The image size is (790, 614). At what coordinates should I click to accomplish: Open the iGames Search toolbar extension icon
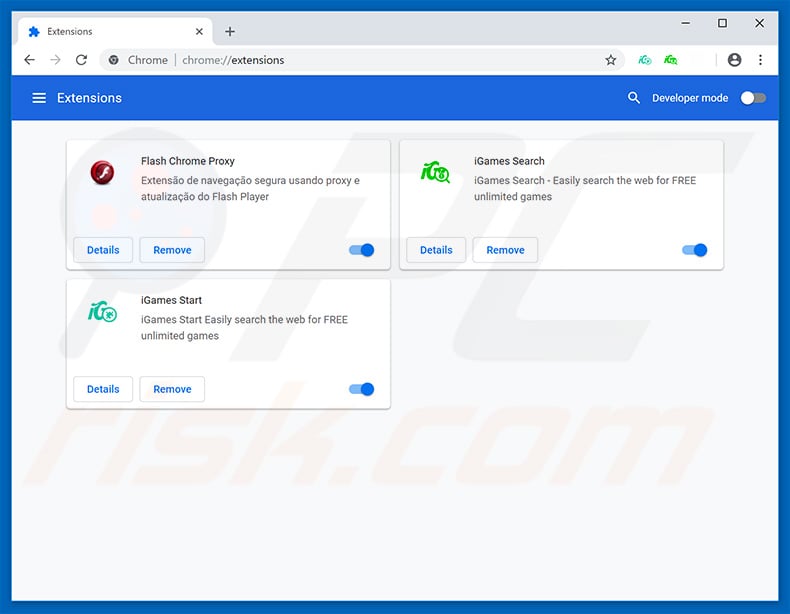(671, 60)
